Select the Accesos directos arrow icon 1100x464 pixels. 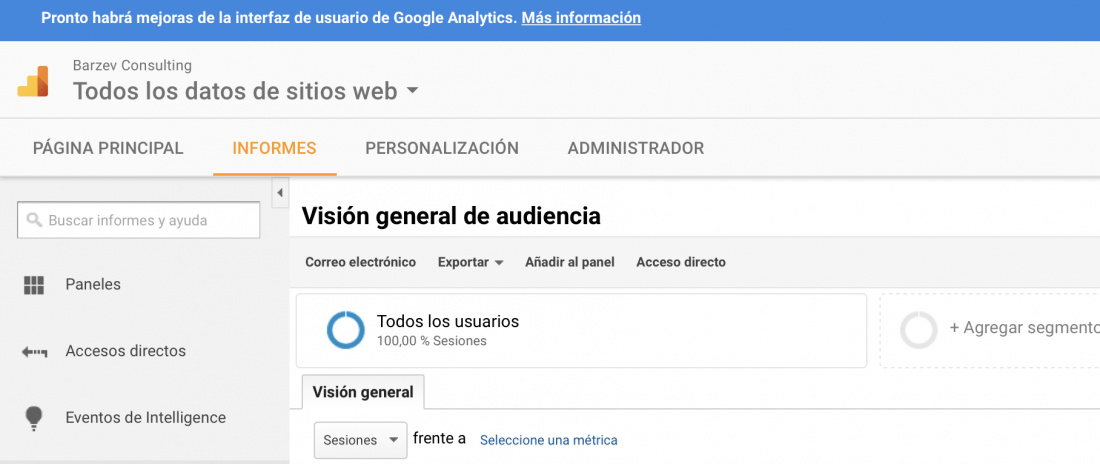(34, 352)
